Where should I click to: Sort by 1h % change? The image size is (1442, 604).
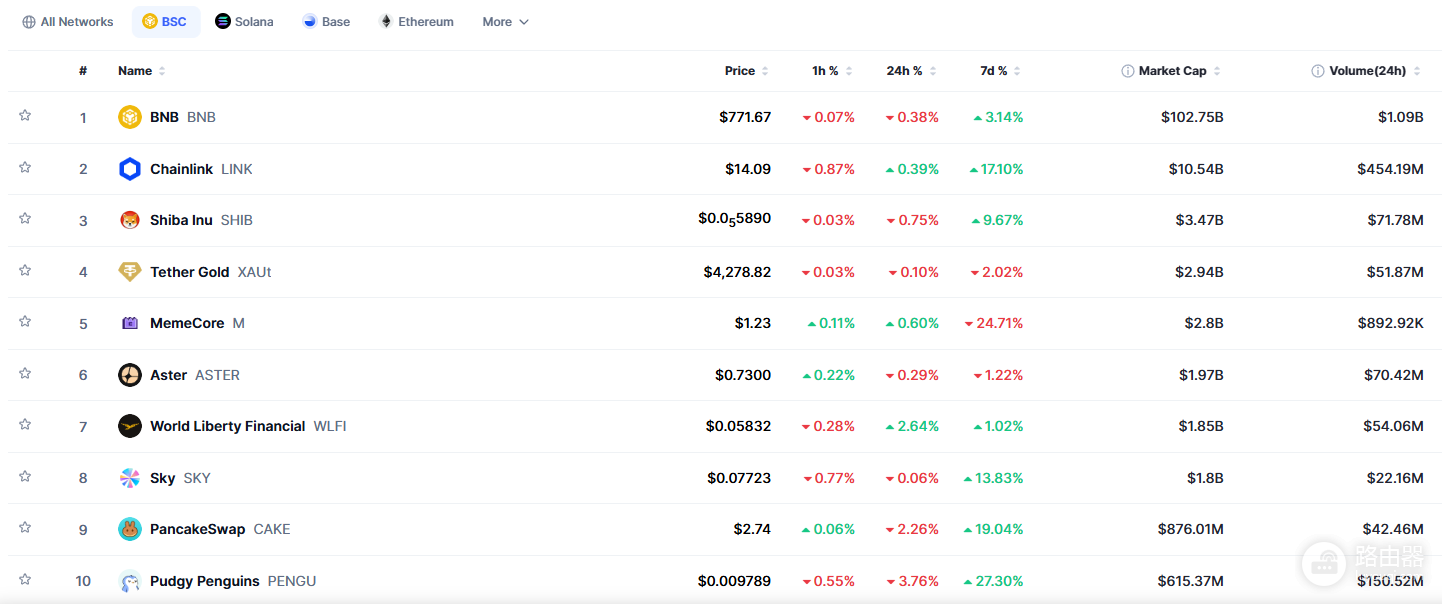tap(832, 71)
